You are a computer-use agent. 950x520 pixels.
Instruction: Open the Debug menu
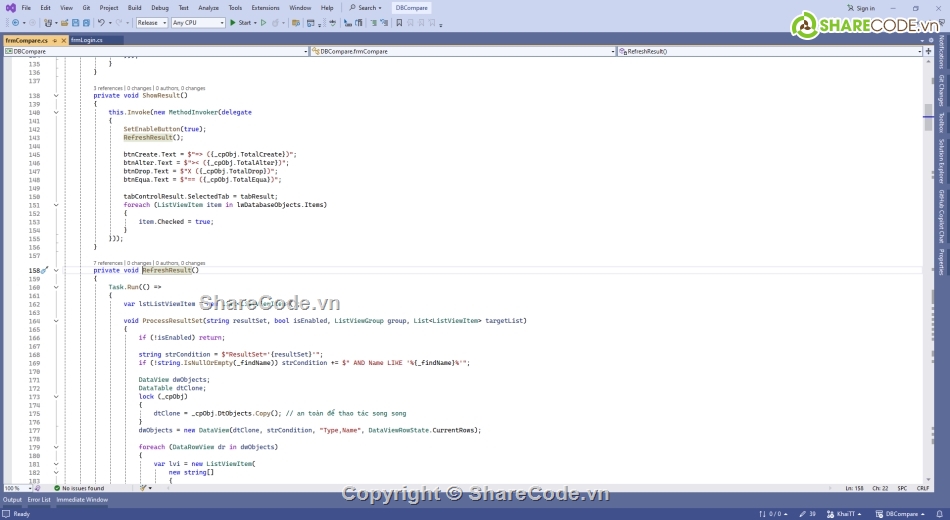pos(160,8)
